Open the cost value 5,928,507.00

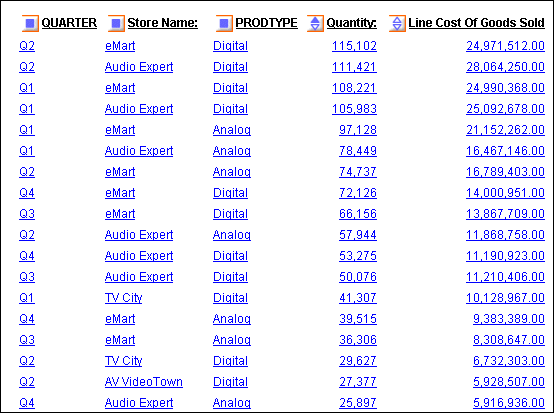point(509,382)
